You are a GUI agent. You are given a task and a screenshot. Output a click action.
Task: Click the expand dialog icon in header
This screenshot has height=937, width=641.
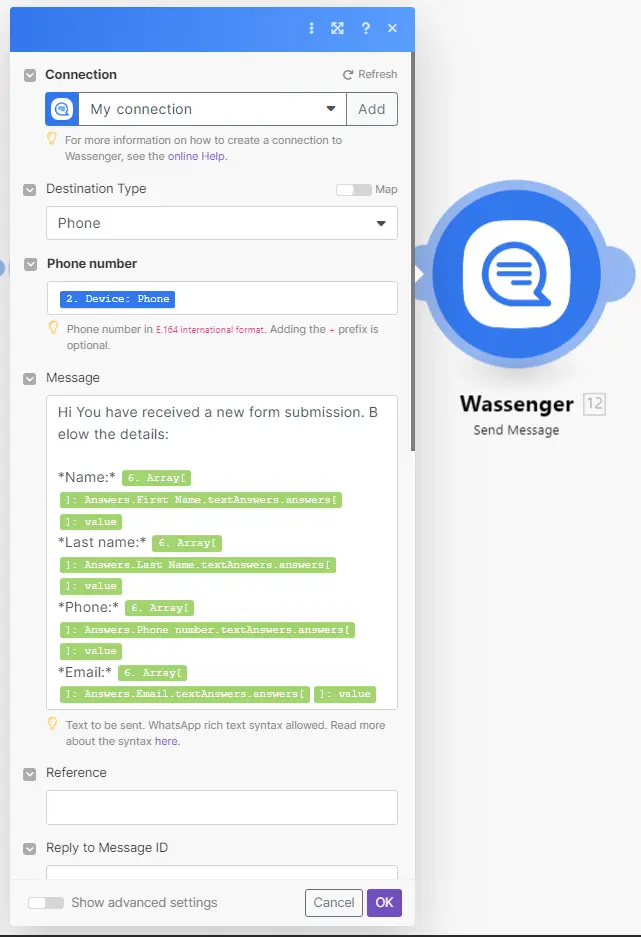[338, 29]
